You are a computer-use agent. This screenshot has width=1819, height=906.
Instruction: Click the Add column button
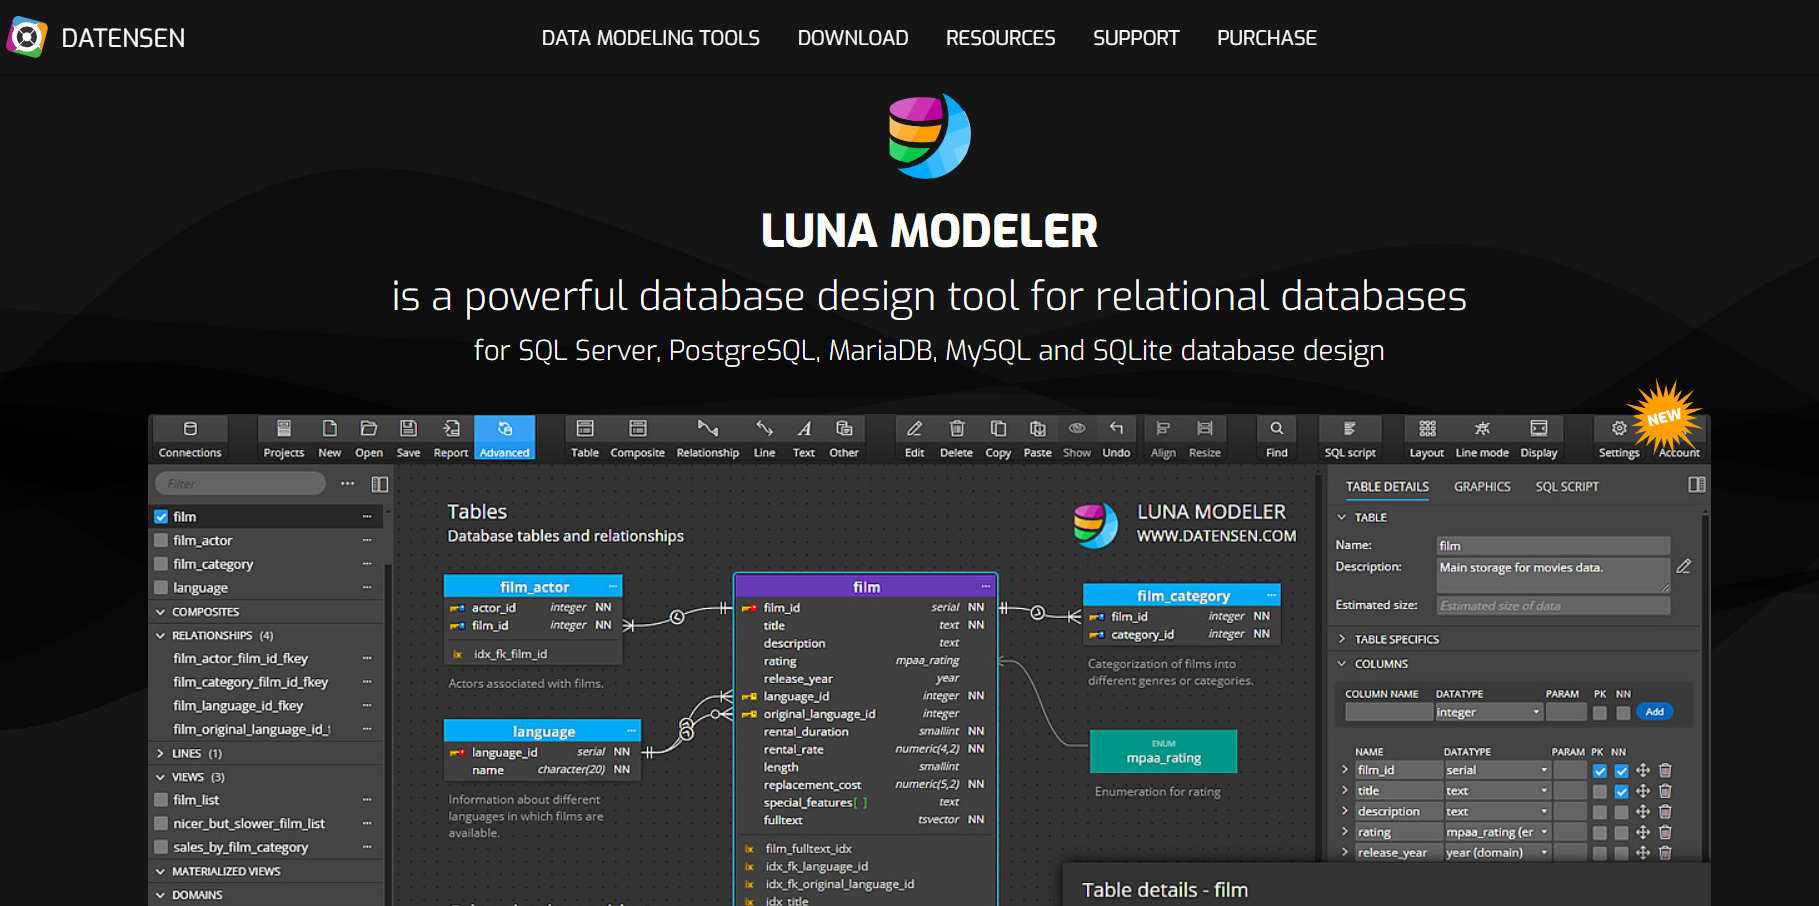click(1655, 712)
